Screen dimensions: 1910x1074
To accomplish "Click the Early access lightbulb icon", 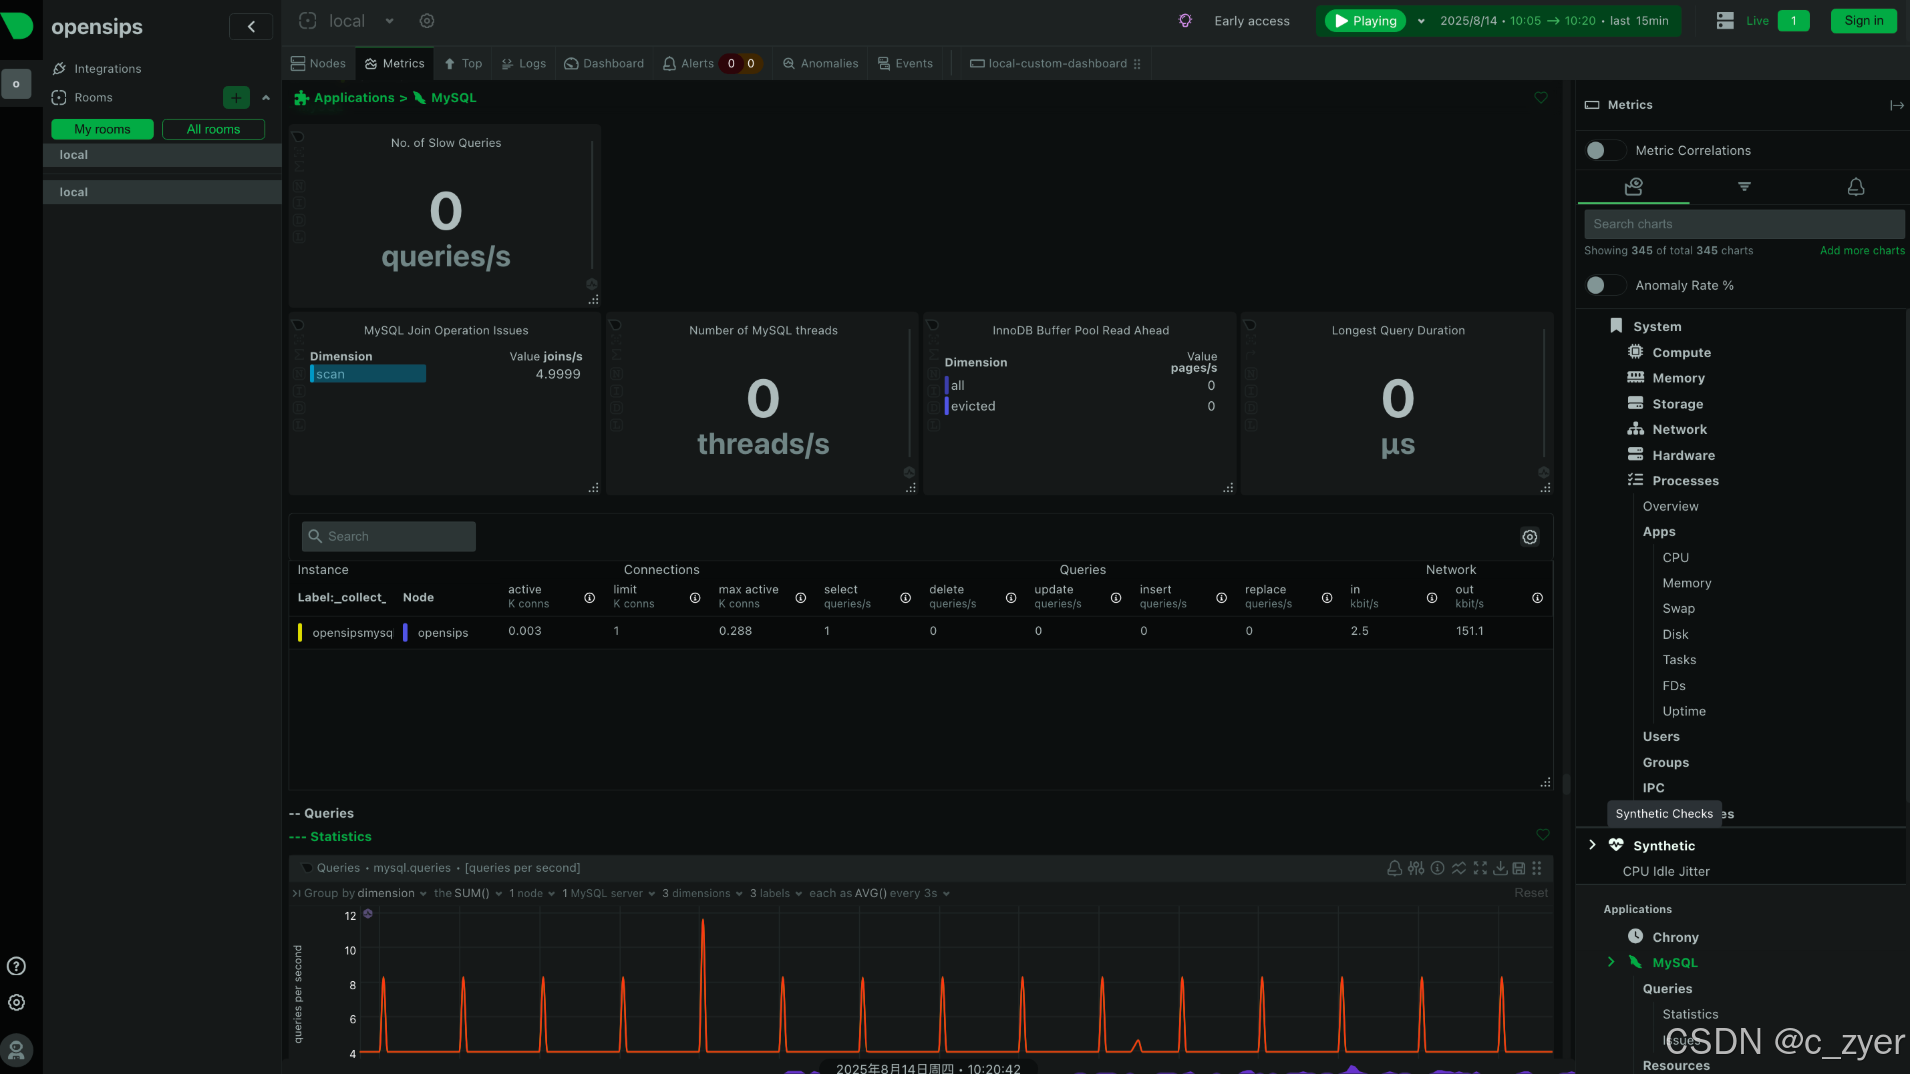I will (x=1185, y=21).
